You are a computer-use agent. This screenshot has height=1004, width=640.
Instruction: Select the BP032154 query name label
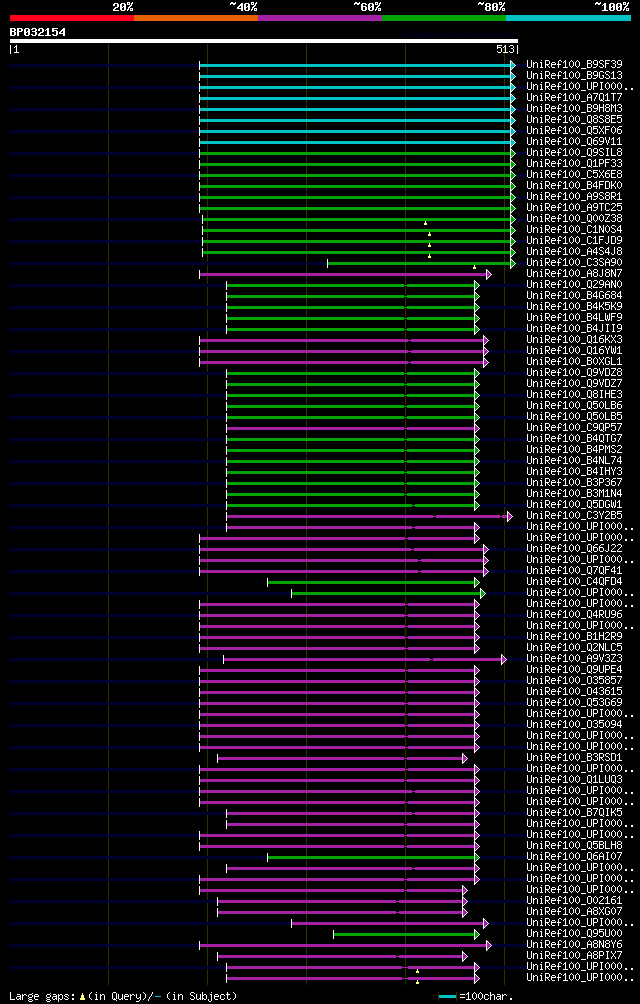pos(38,31)
